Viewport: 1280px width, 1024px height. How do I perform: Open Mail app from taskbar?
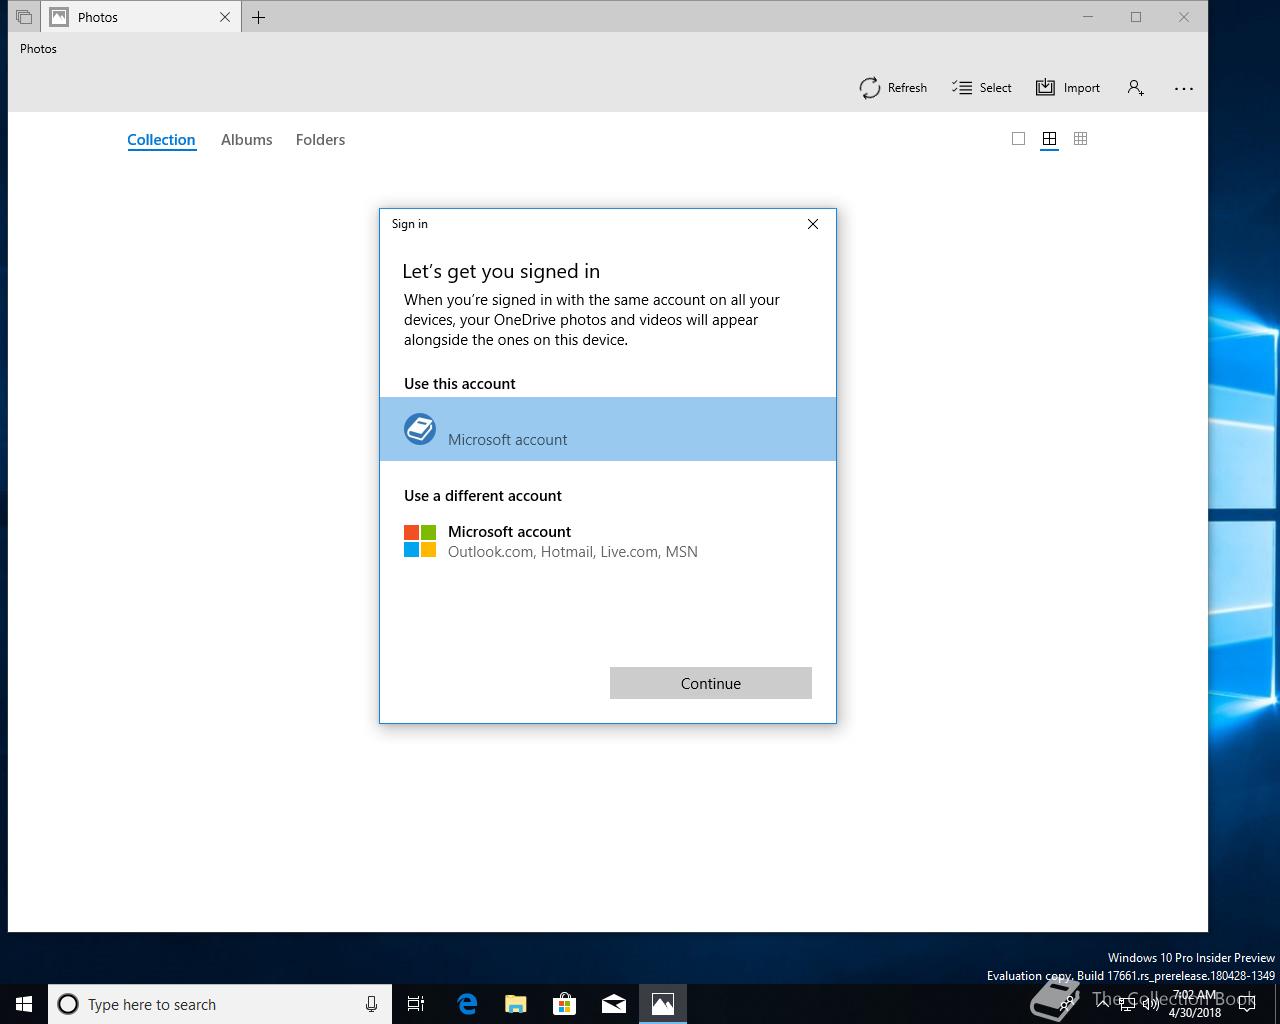pos(614,1004)
